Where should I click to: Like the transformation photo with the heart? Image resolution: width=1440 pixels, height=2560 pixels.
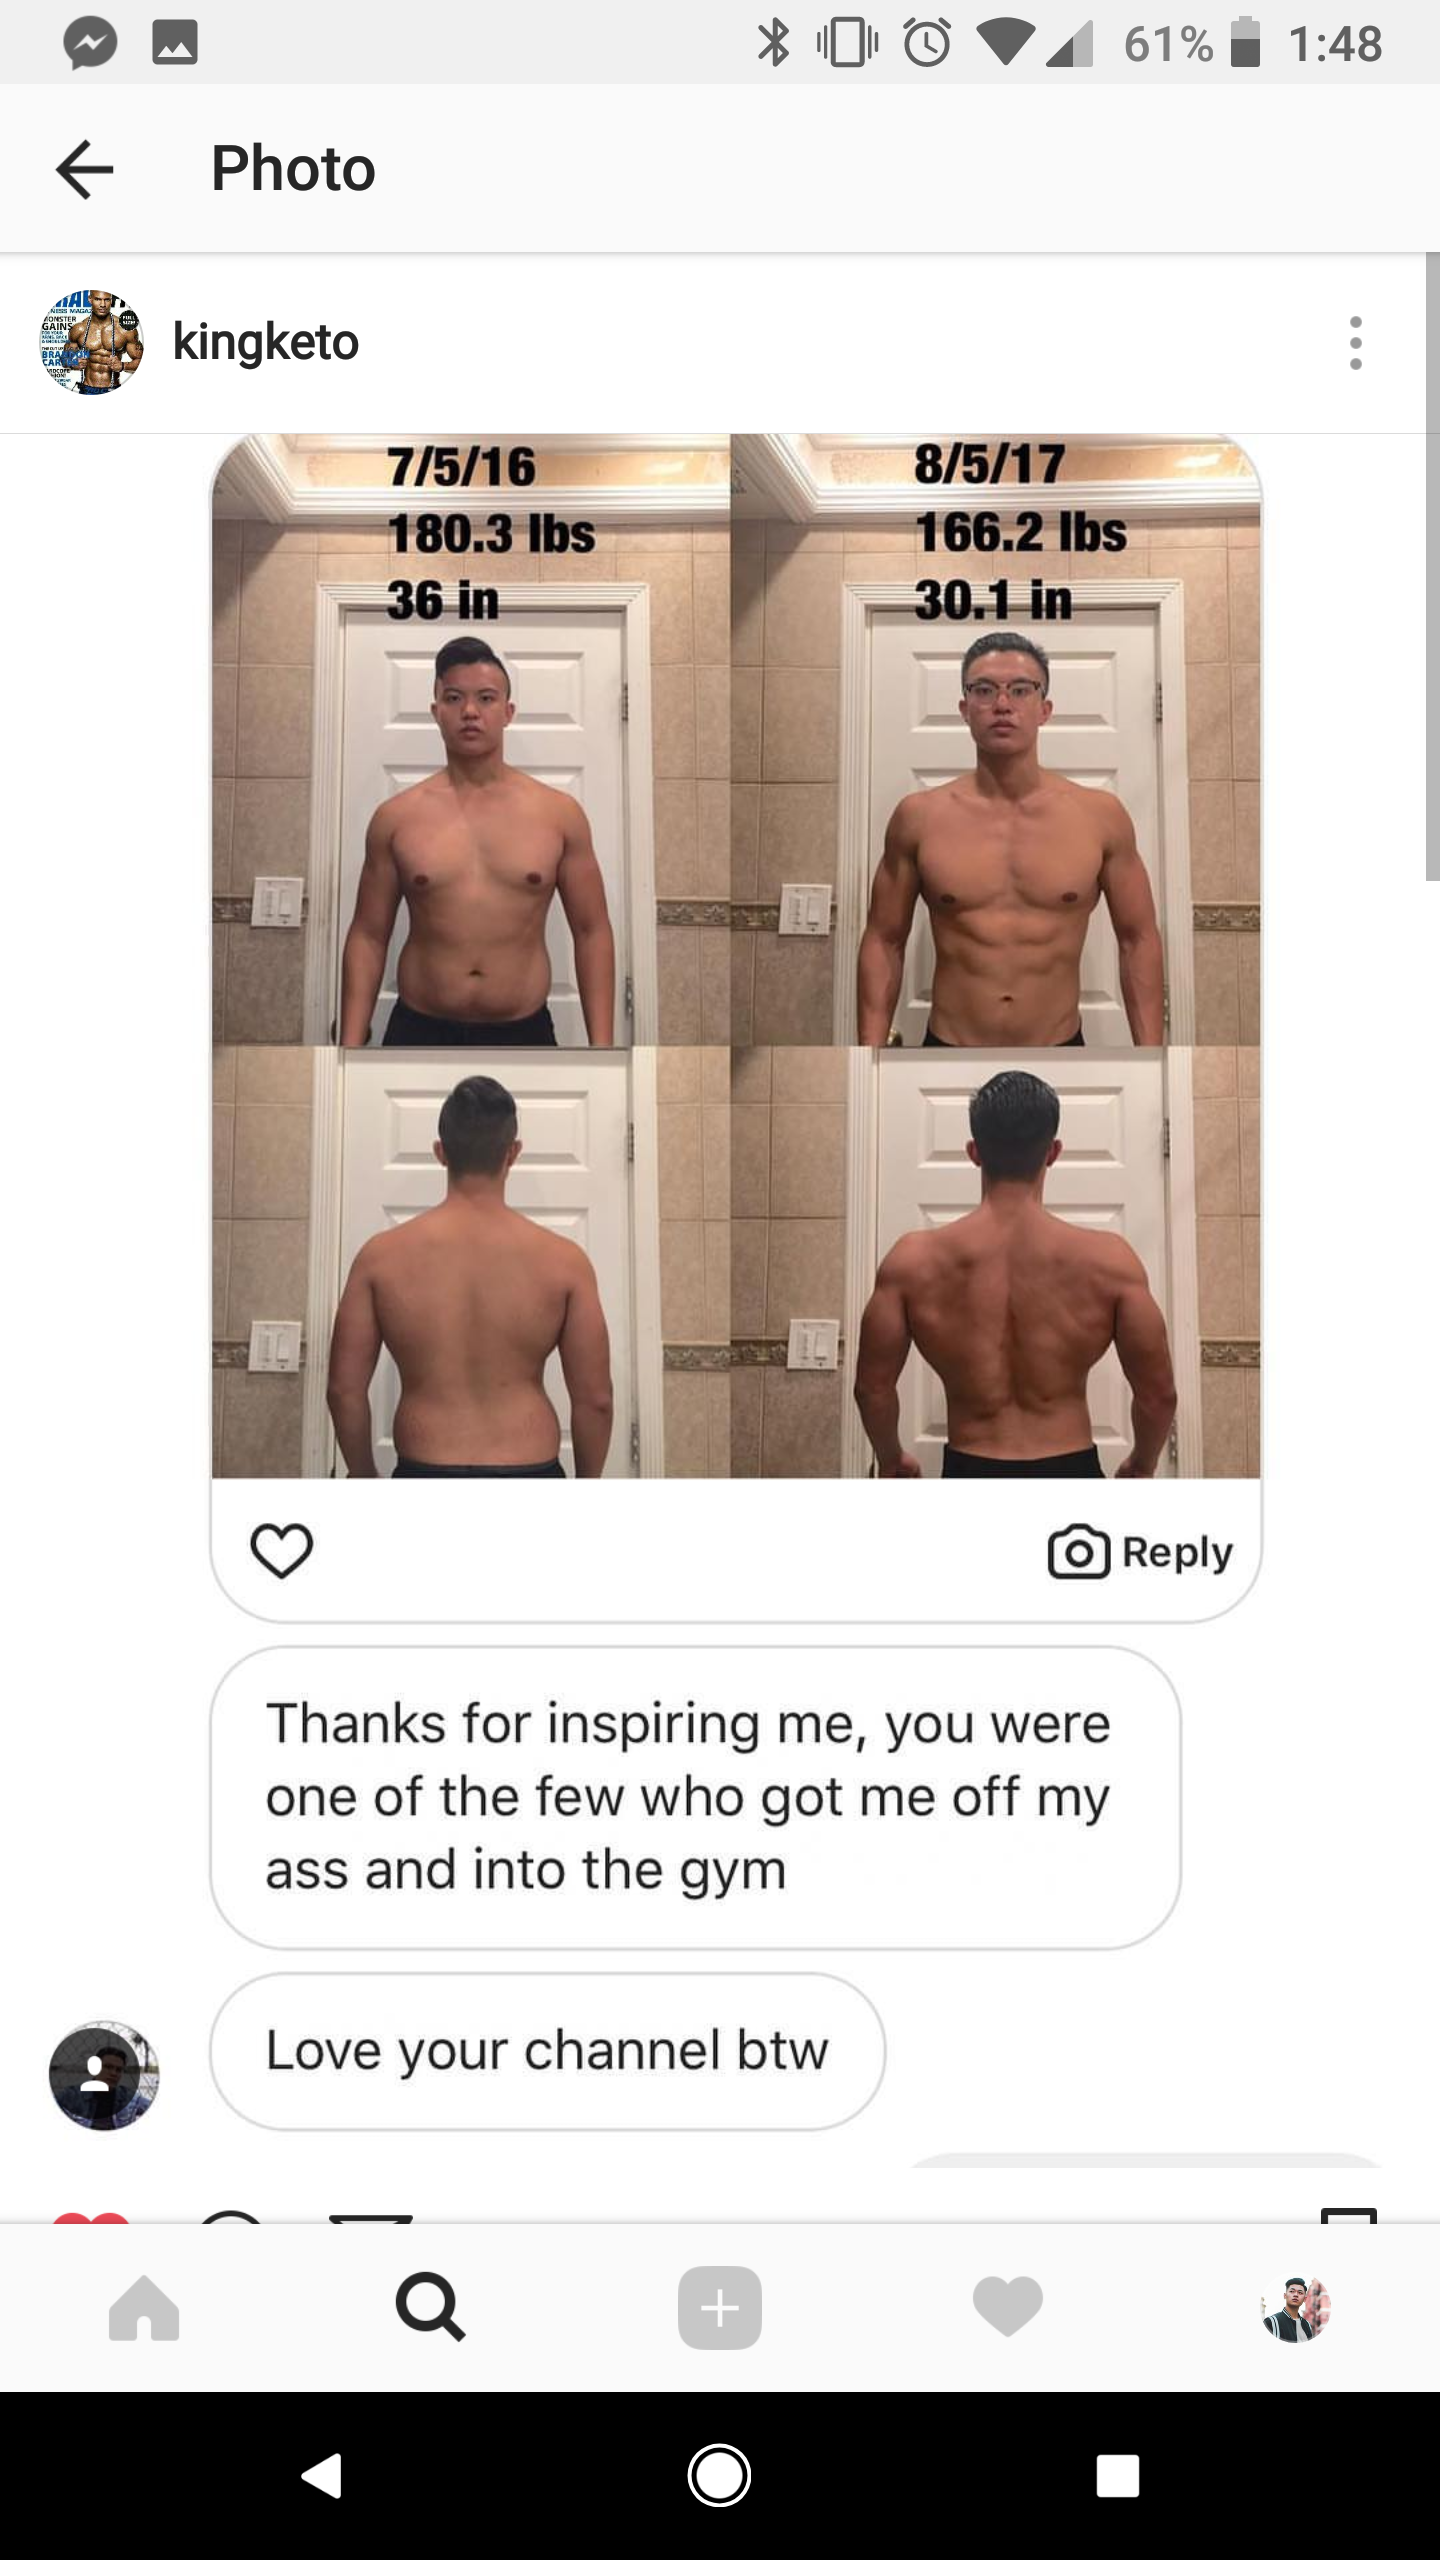[282, 1550]
